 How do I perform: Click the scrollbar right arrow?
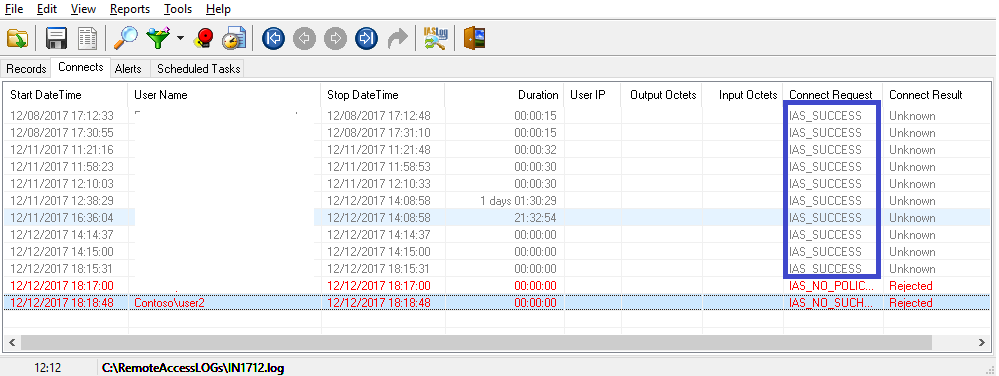tap(981, 343)
